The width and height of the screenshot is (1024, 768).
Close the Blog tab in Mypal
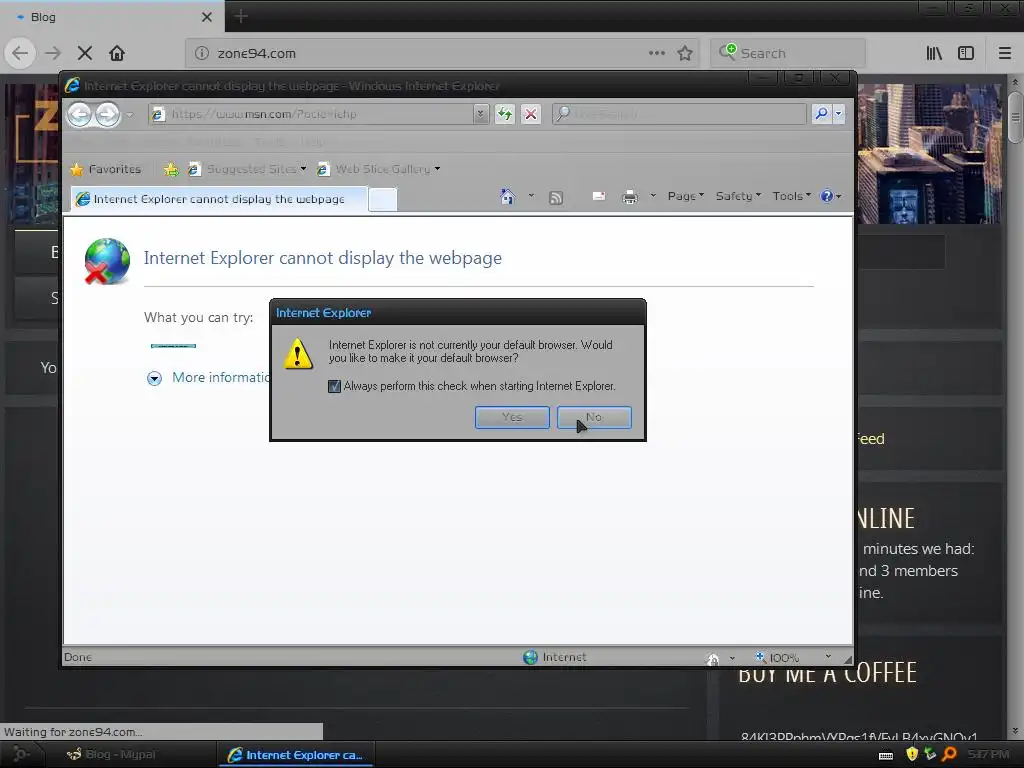[206, 17]
